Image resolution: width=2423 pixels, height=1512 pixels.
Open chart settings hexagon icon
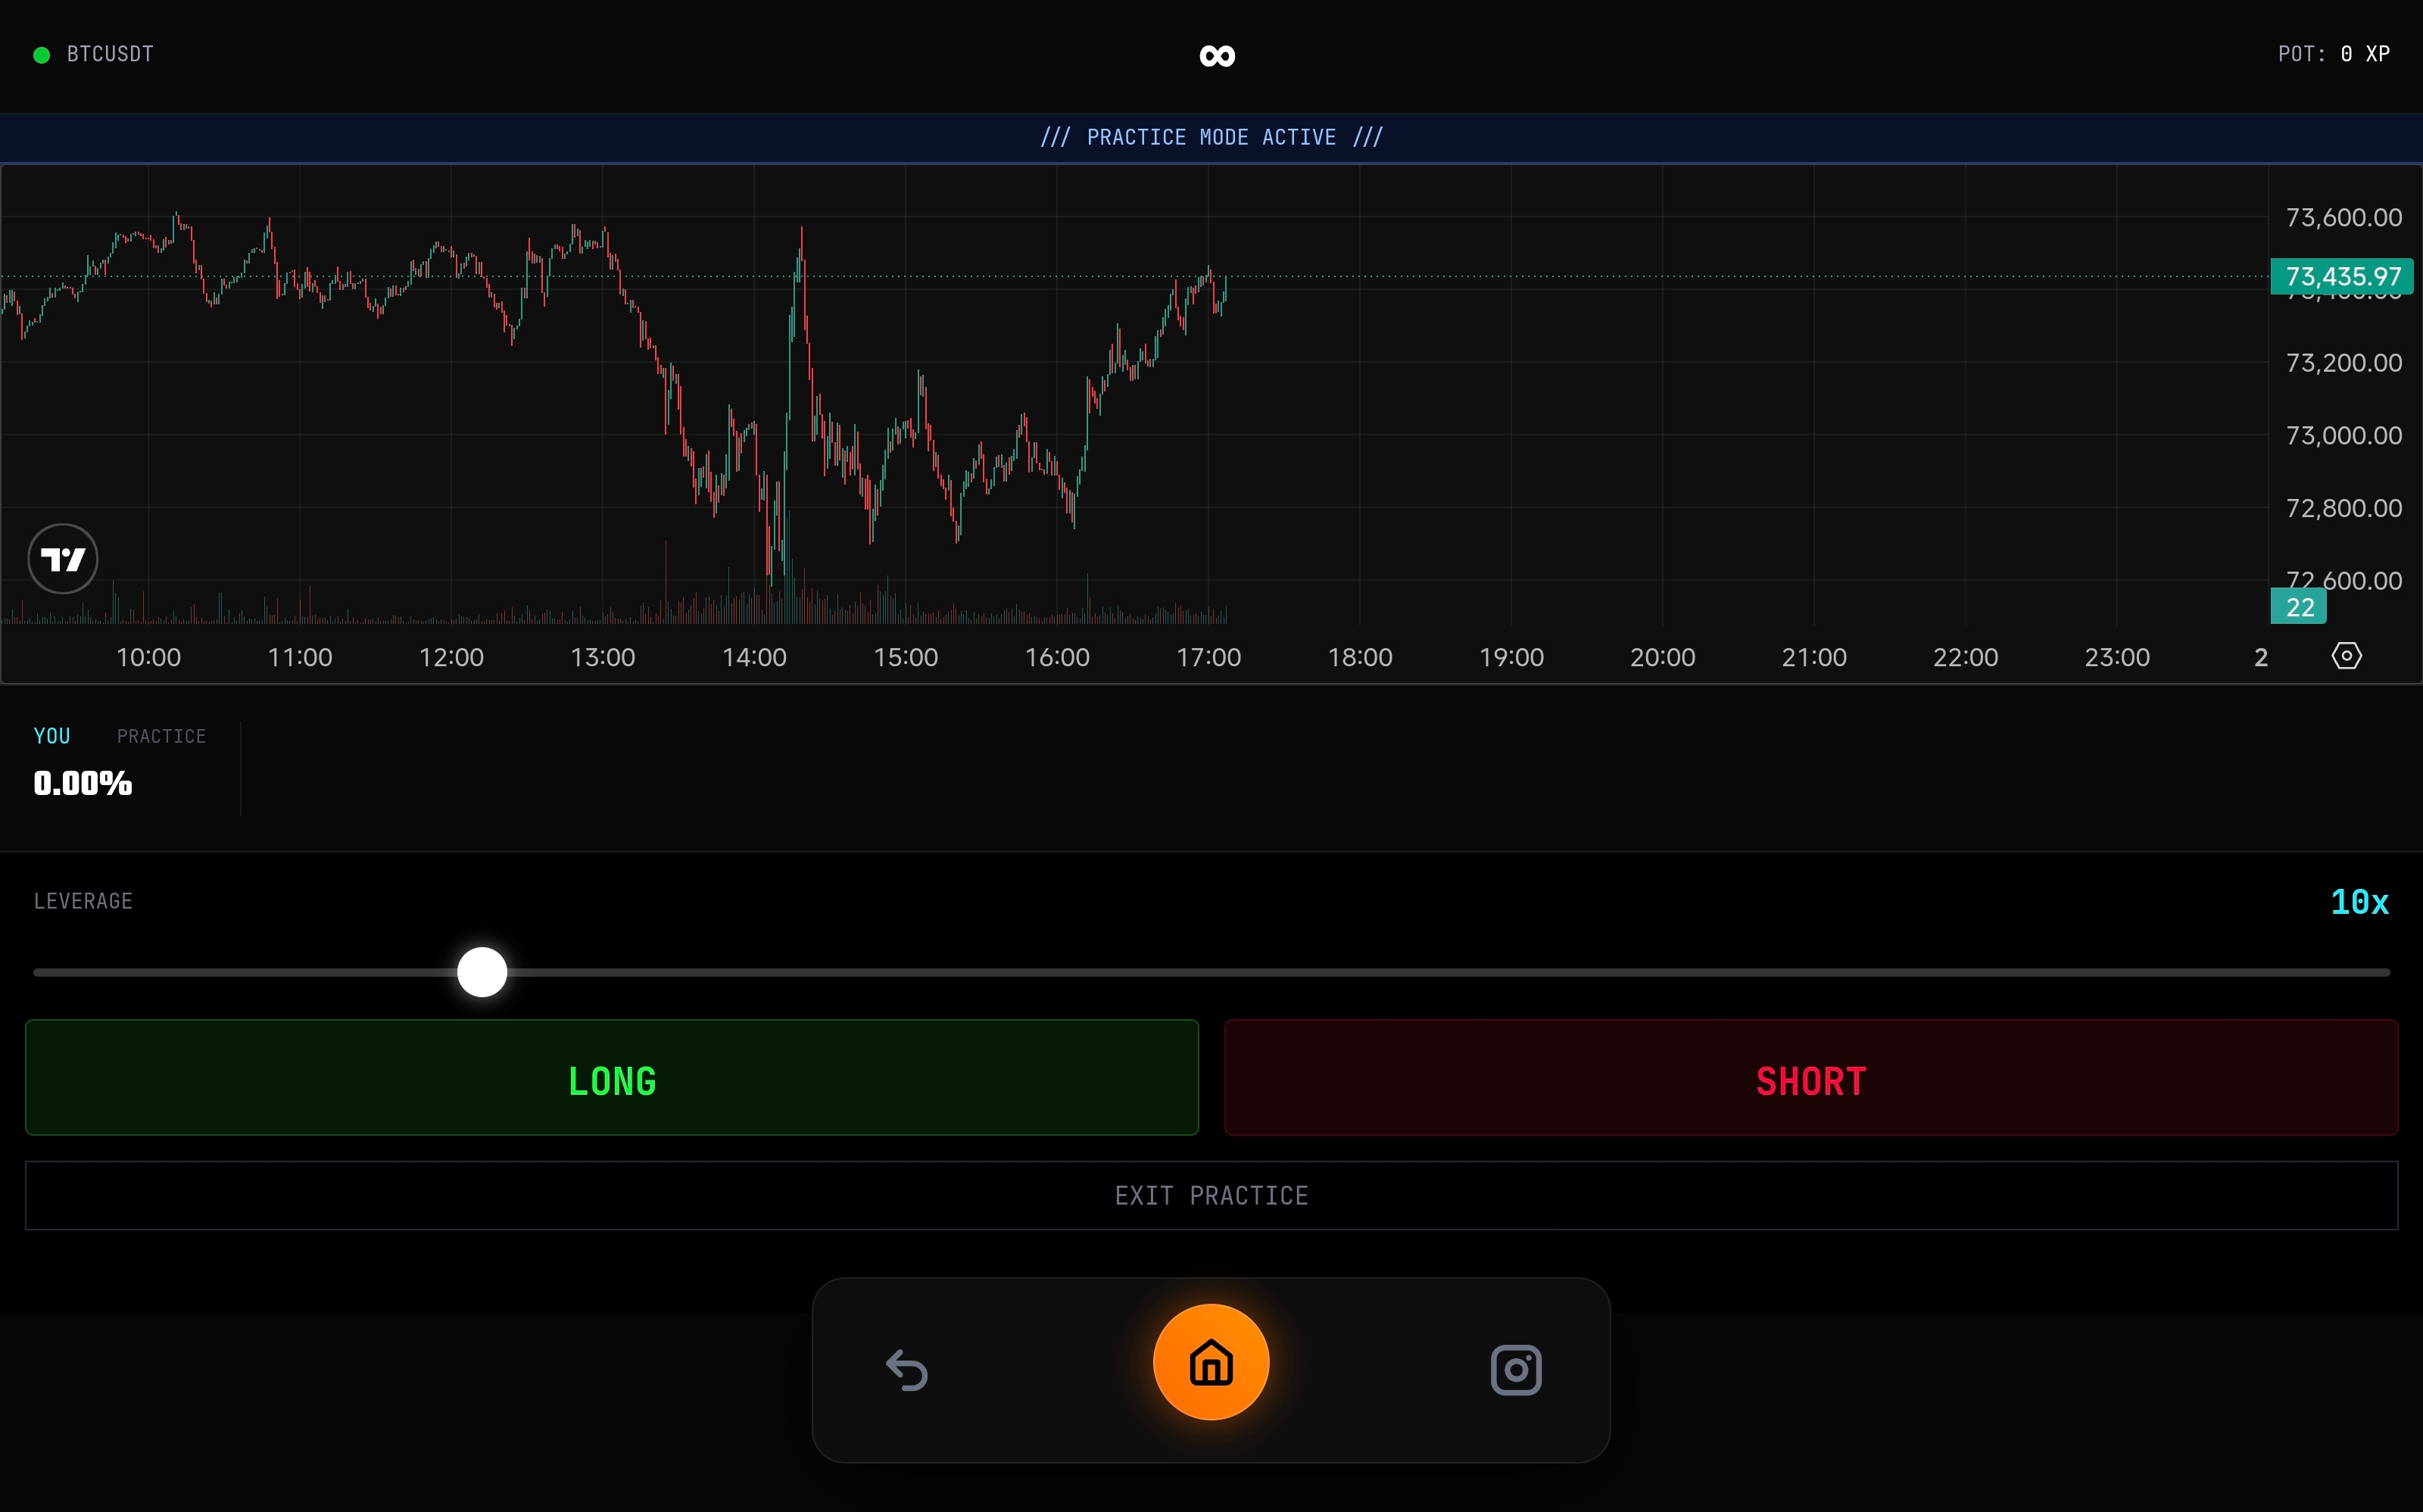coord(2346,656)
